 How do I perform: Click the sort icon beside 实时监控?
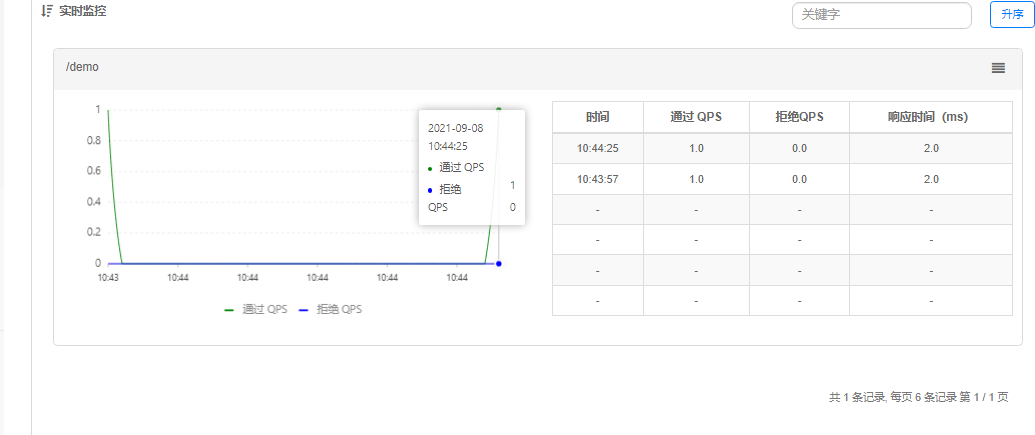(46, 11)
